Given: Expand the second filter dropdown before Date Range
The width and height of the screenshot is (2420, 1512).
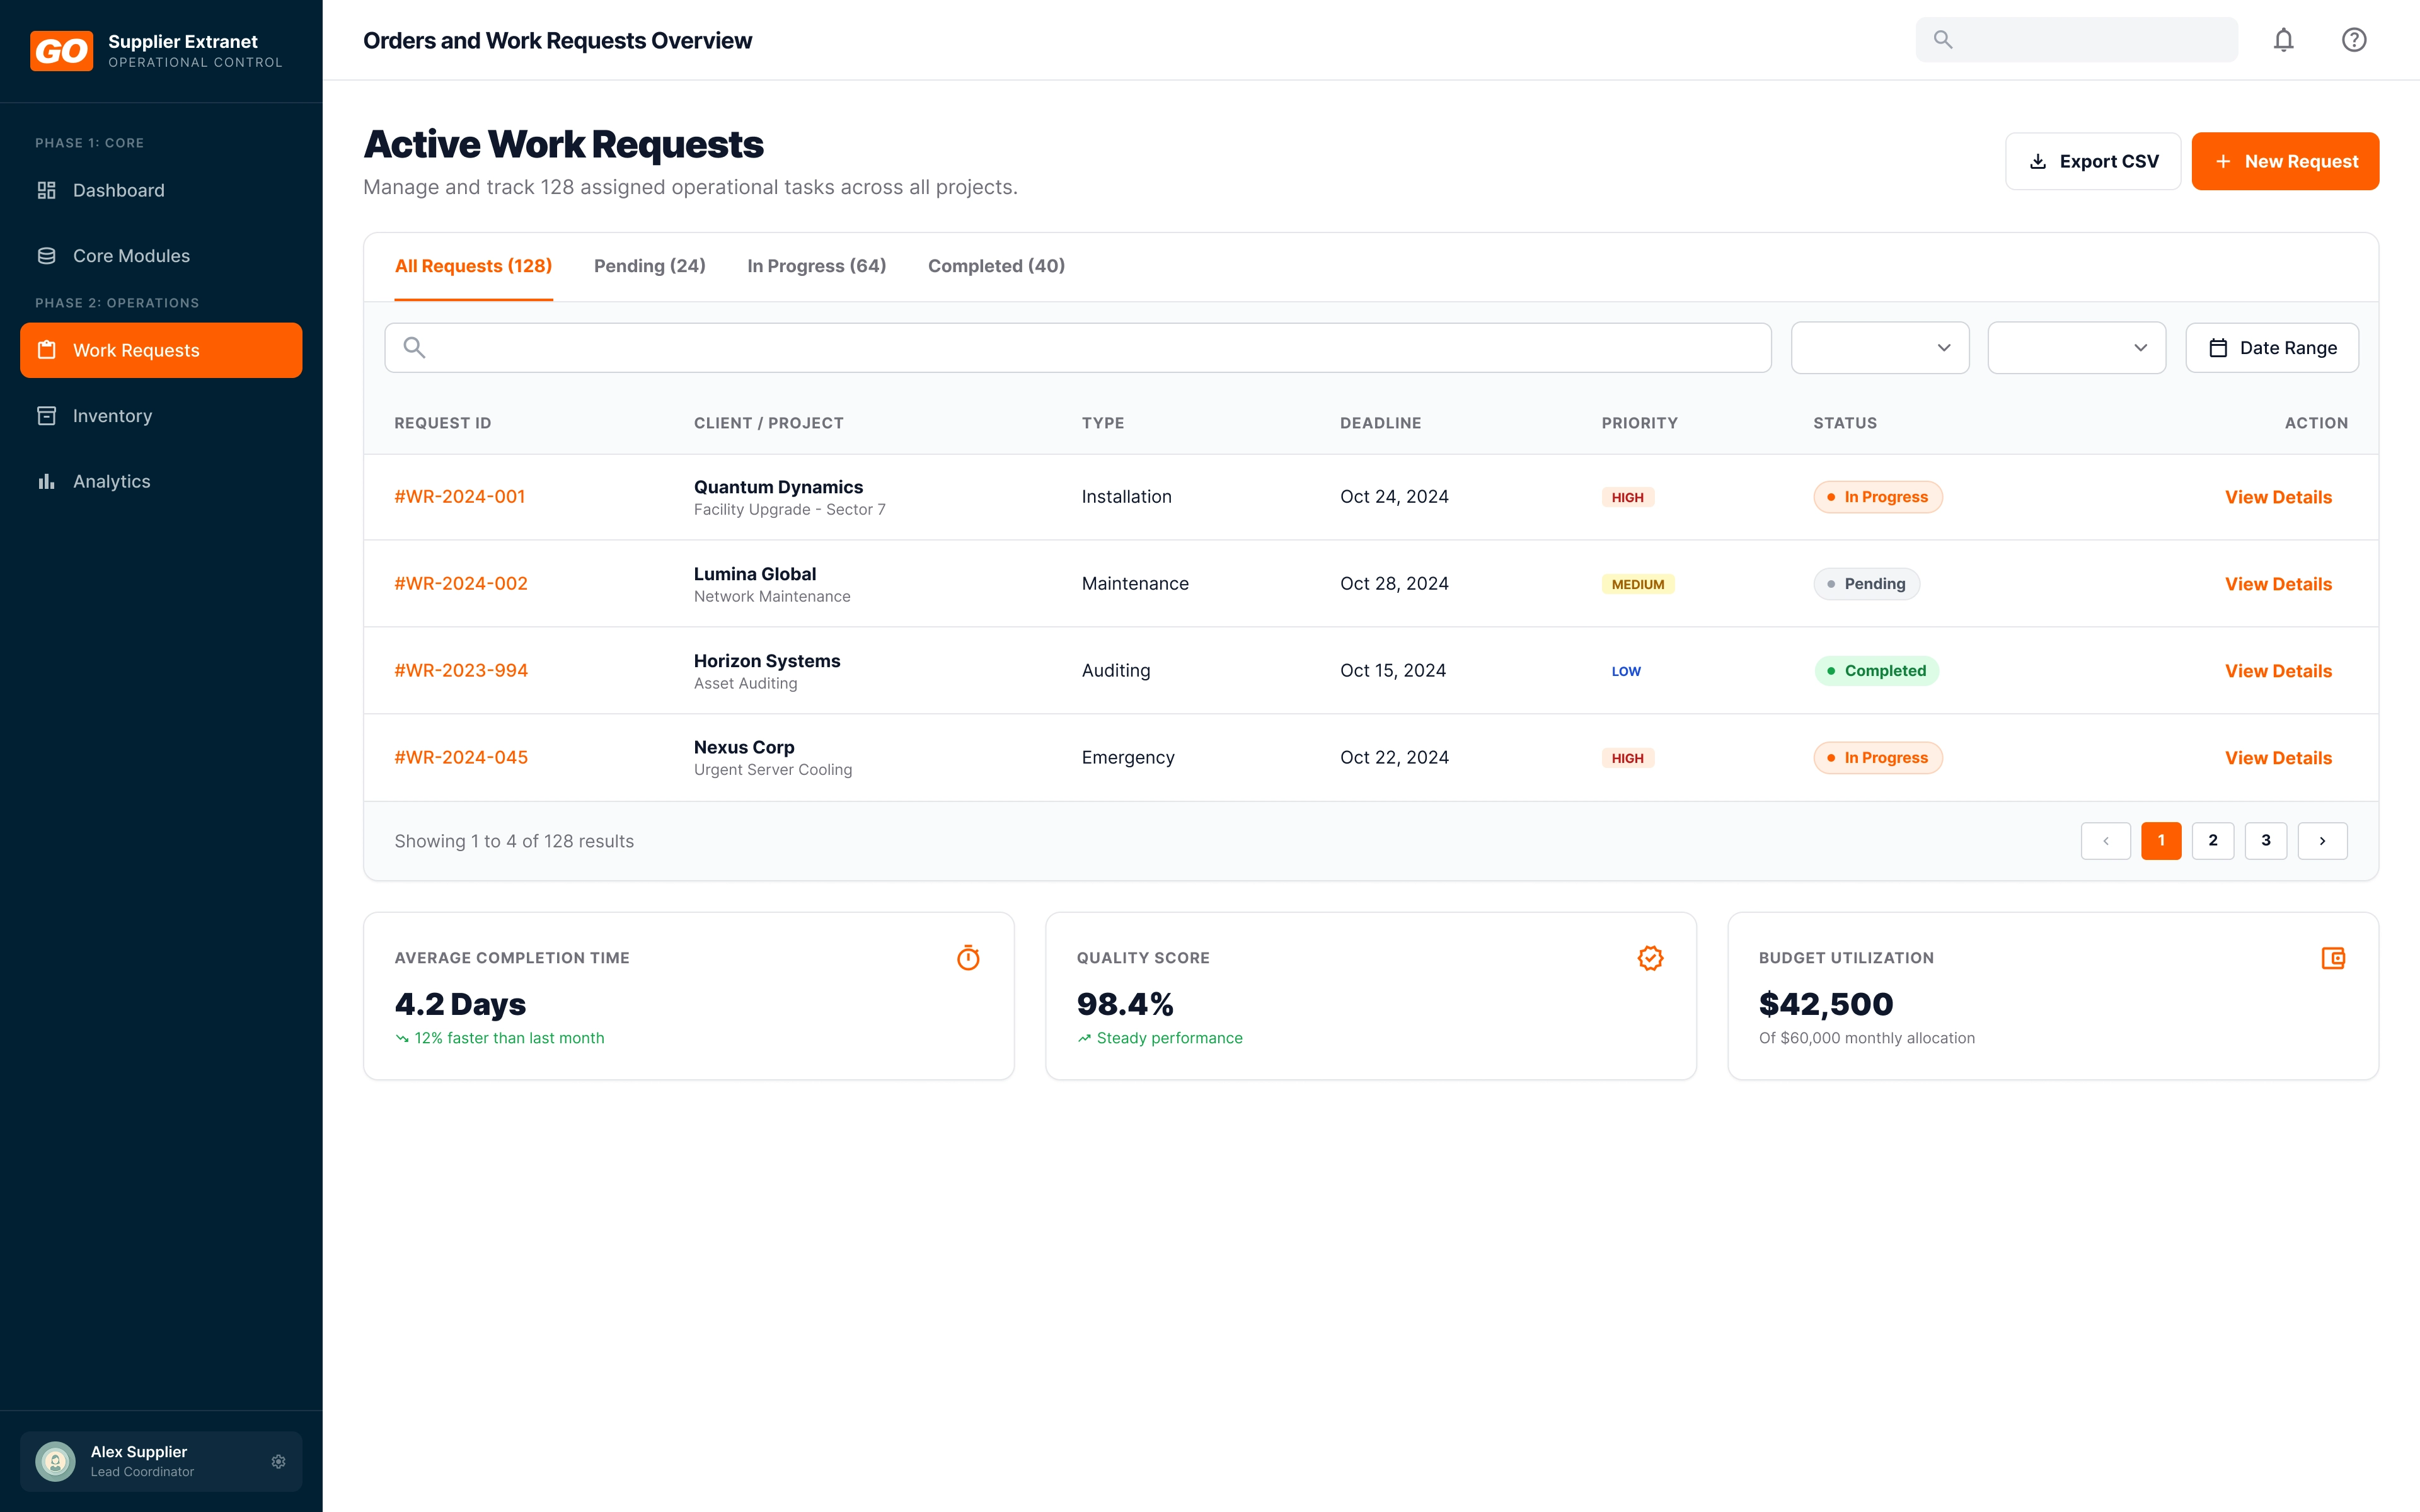Looking at the screenshot, I should [2076, 348].
